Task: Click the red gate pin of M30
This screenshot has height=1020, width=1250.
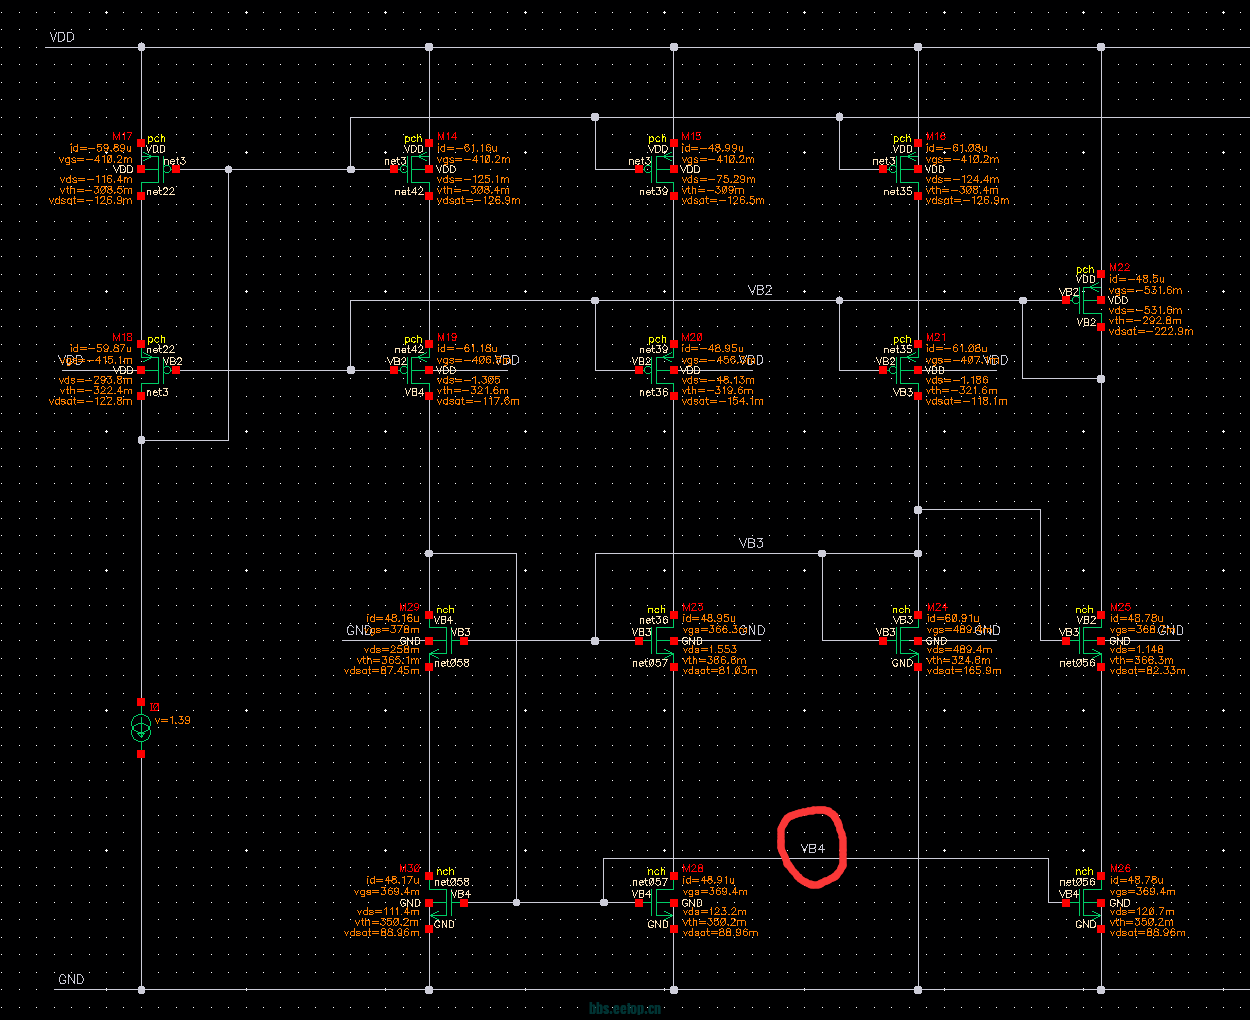Action: tap(464, 903)
